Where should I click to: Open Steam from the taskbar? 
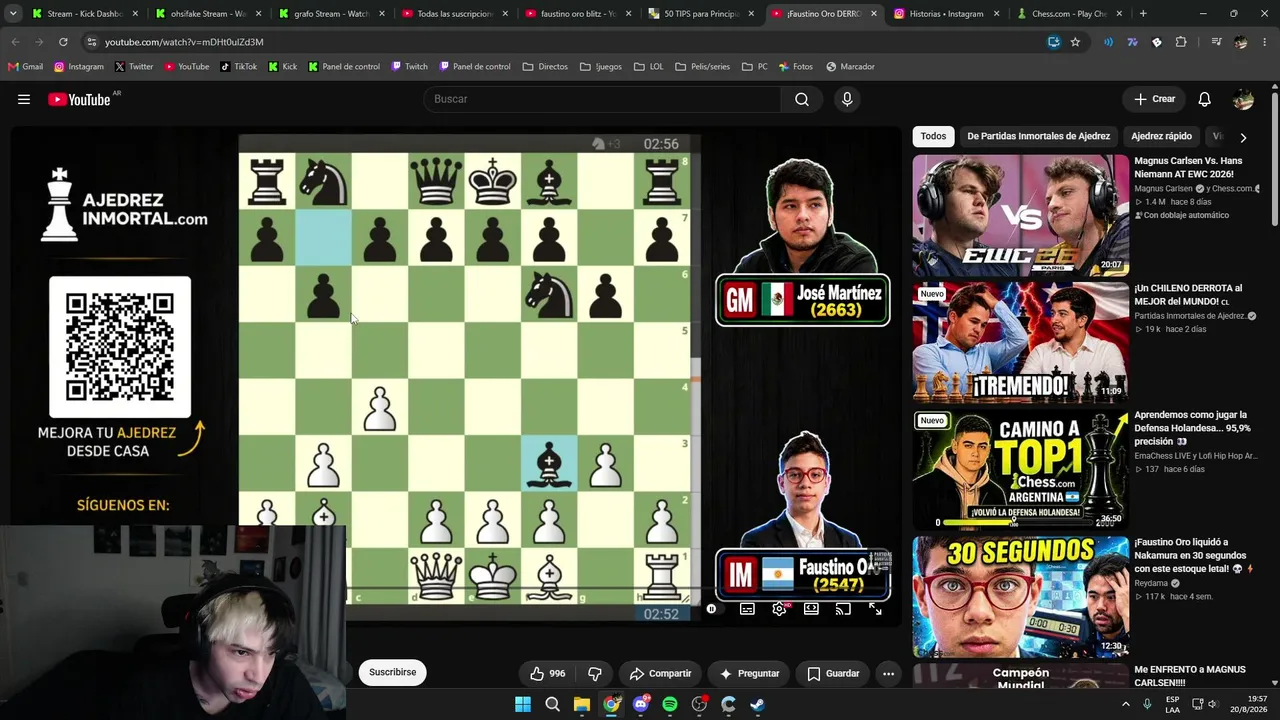pyautogui.click(x=757, y=705)
